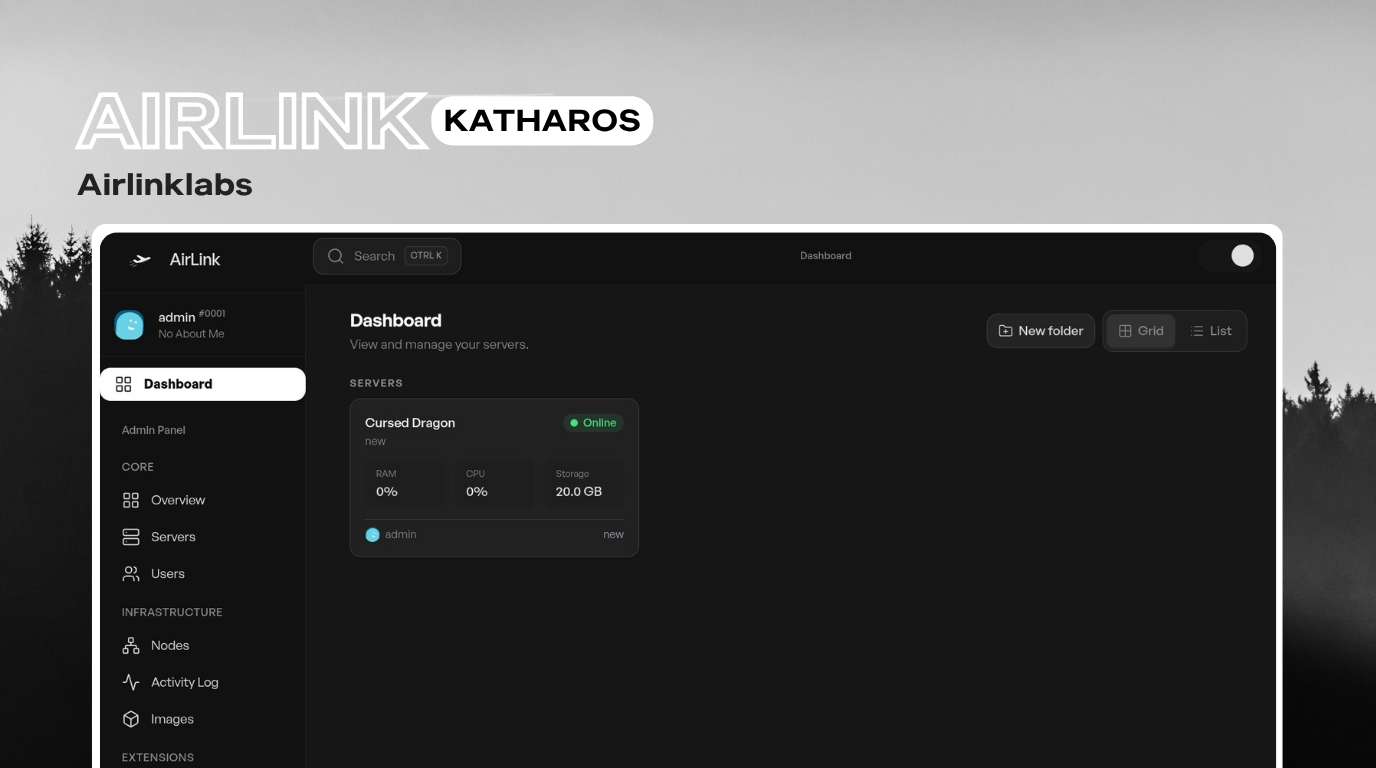
Task: Click the RAM 0% stat box
Action: pos(405,484)
